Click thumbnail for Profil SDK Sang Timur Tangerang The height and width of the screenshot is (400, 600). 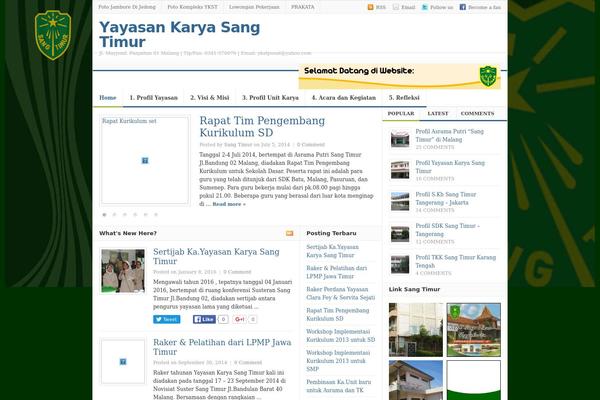[400, 233]
